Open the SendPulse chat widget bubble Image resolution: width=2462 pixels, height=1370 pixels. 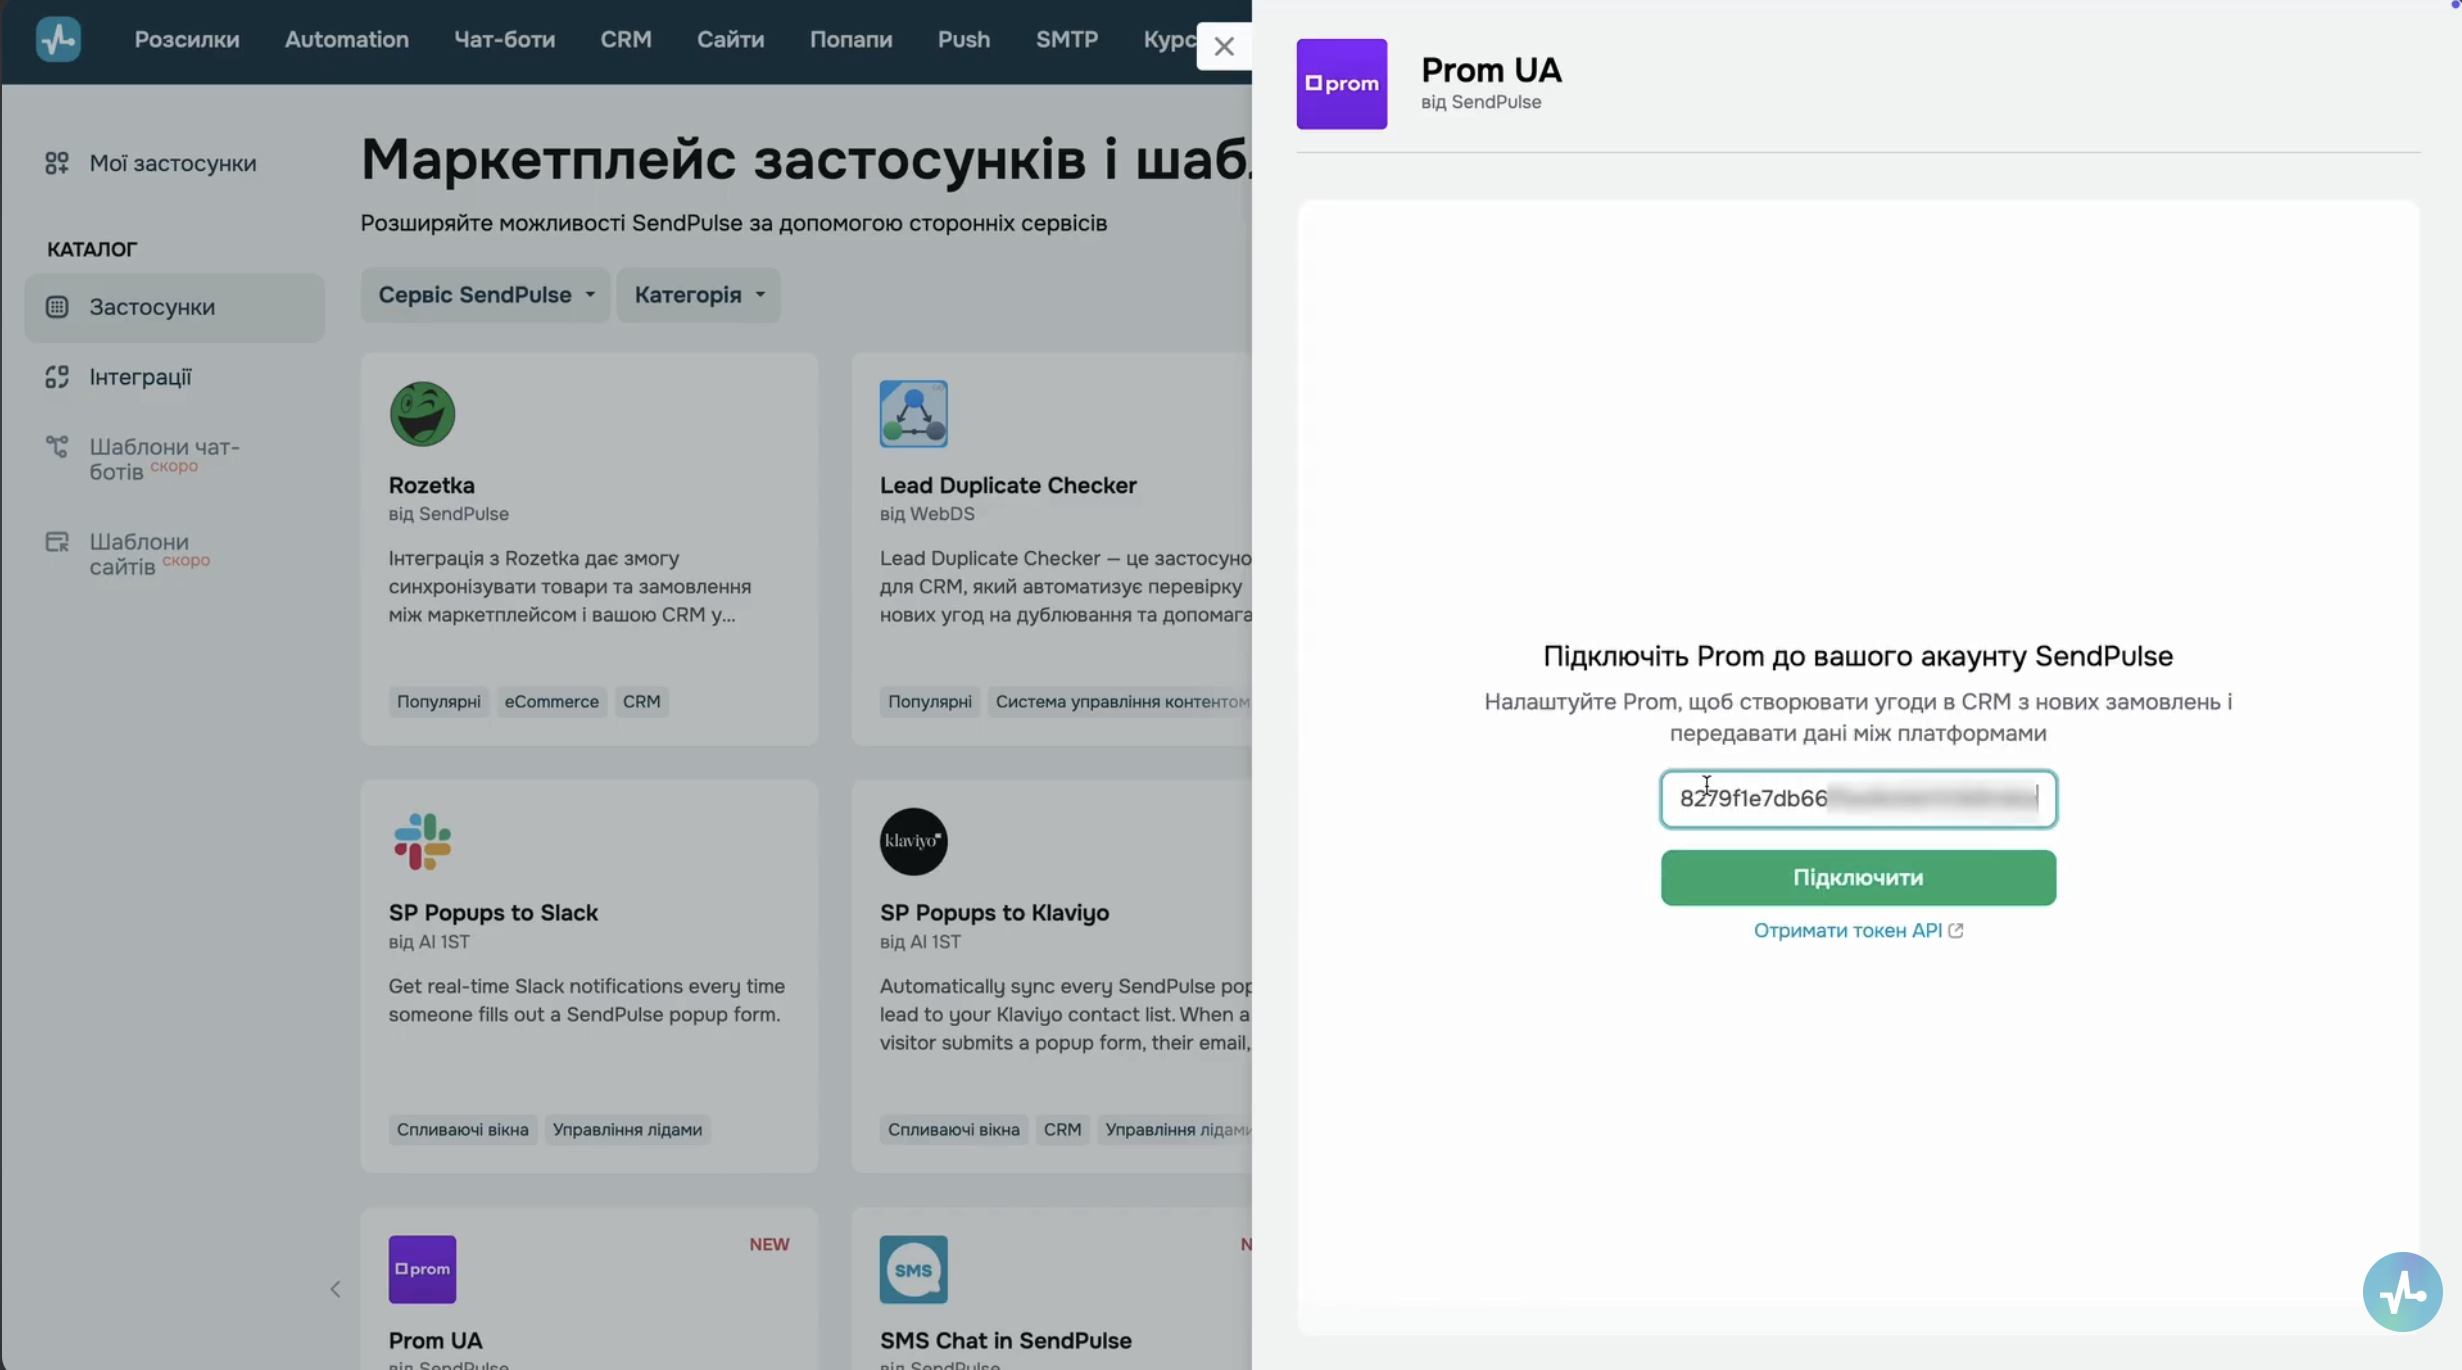click(x=2402, y=1291)
